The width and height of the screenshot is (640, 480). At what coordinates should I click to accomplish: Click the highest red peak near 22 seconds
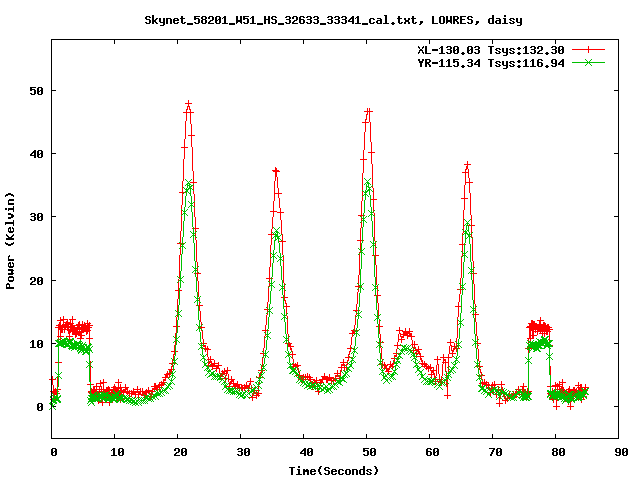coord(188,104)
